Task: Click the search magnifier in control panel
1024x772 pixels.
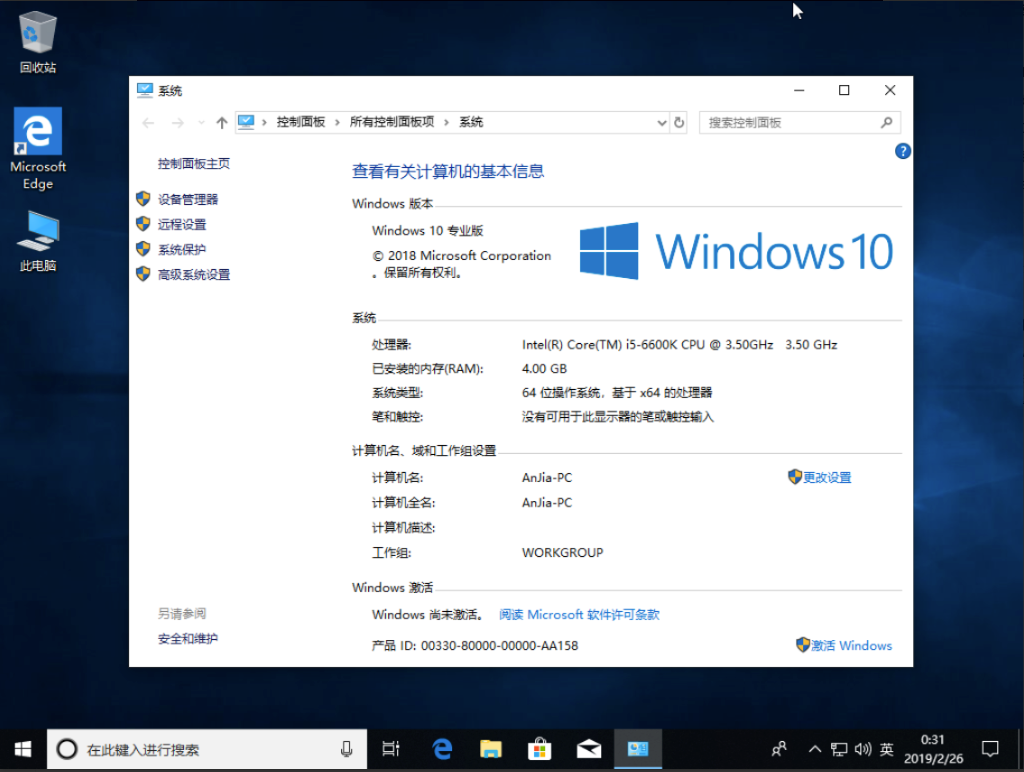Action: point(886,122)
